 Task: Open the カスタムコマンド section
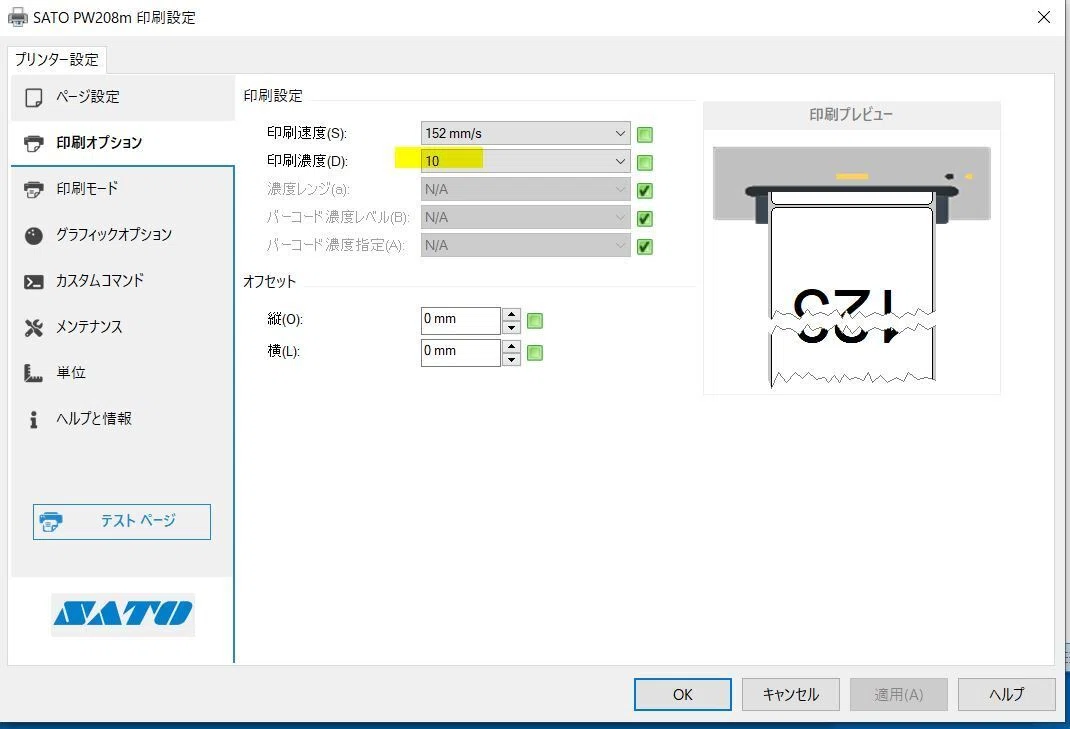click(123, 281)
